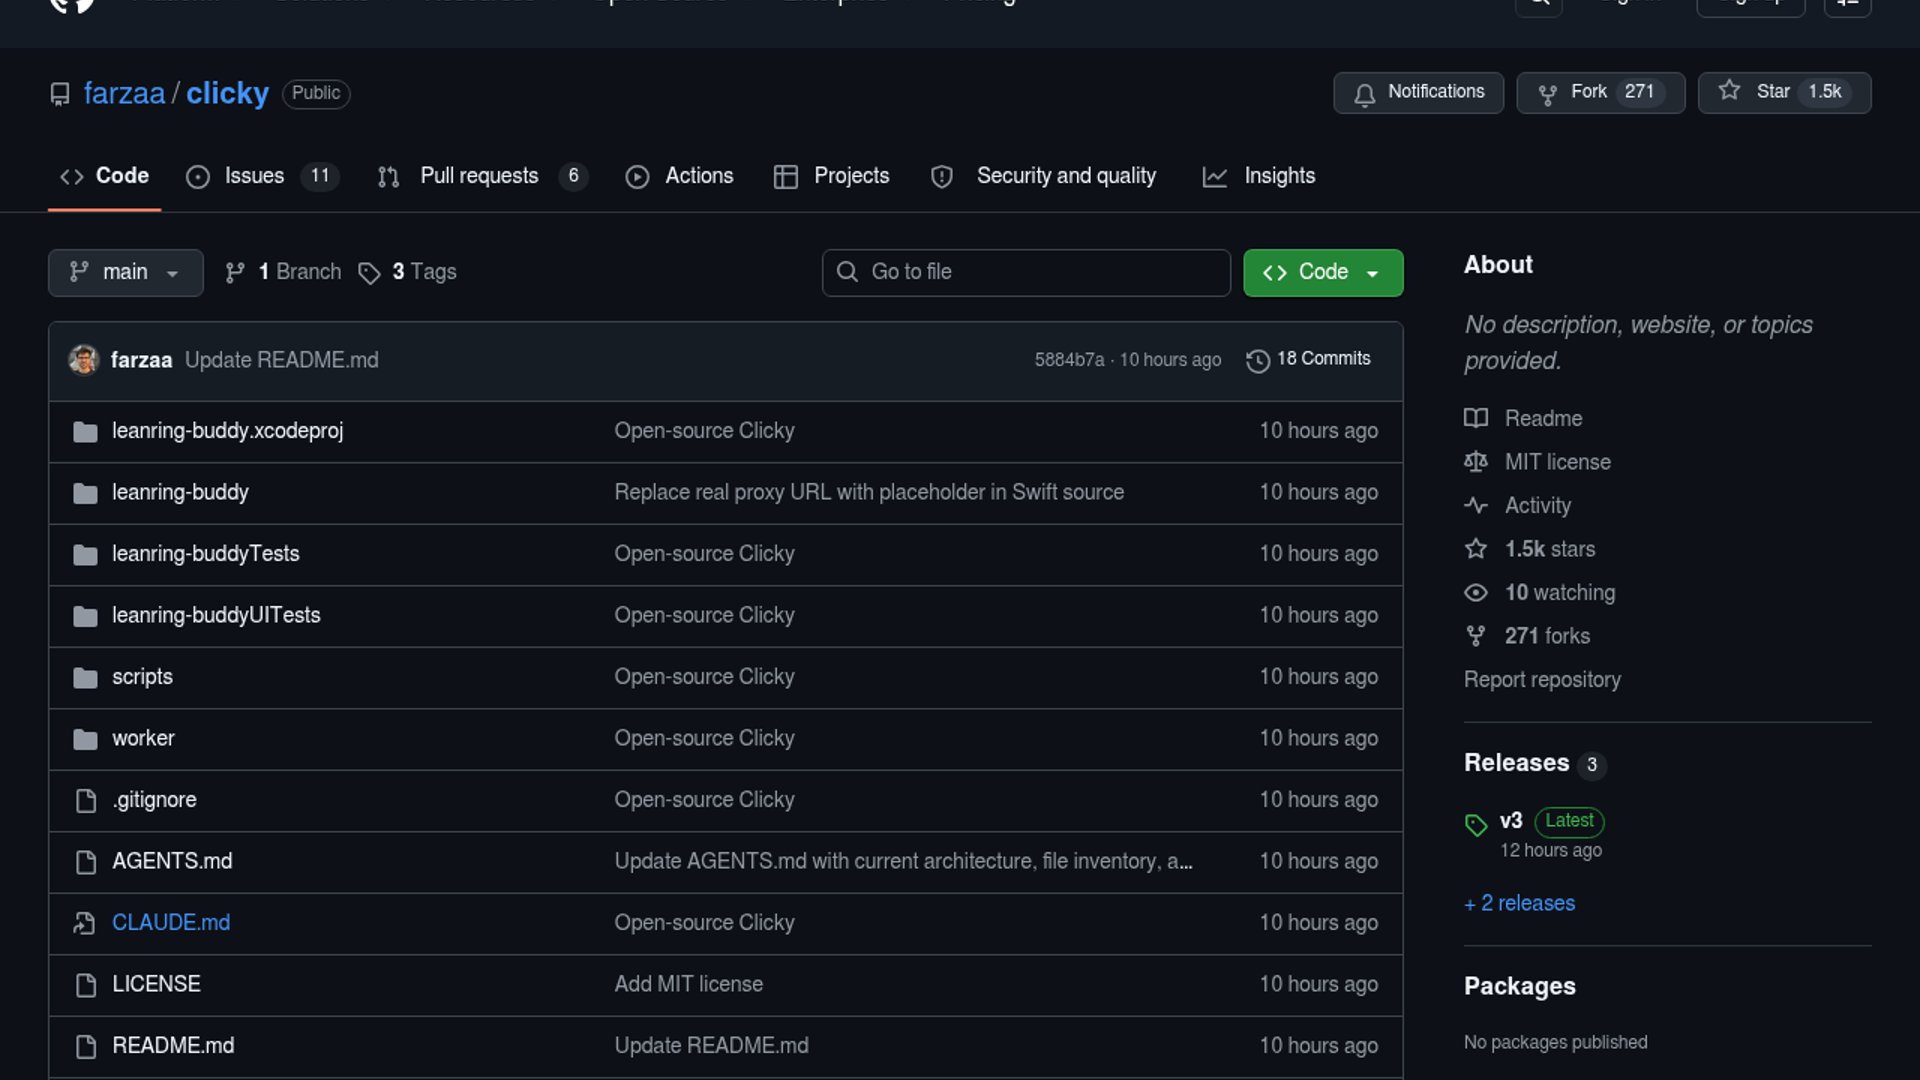Viewport: 1920px width, 1080px height.
Task: Switch to the Pull requests tab
Action: (x=479, y=176)
